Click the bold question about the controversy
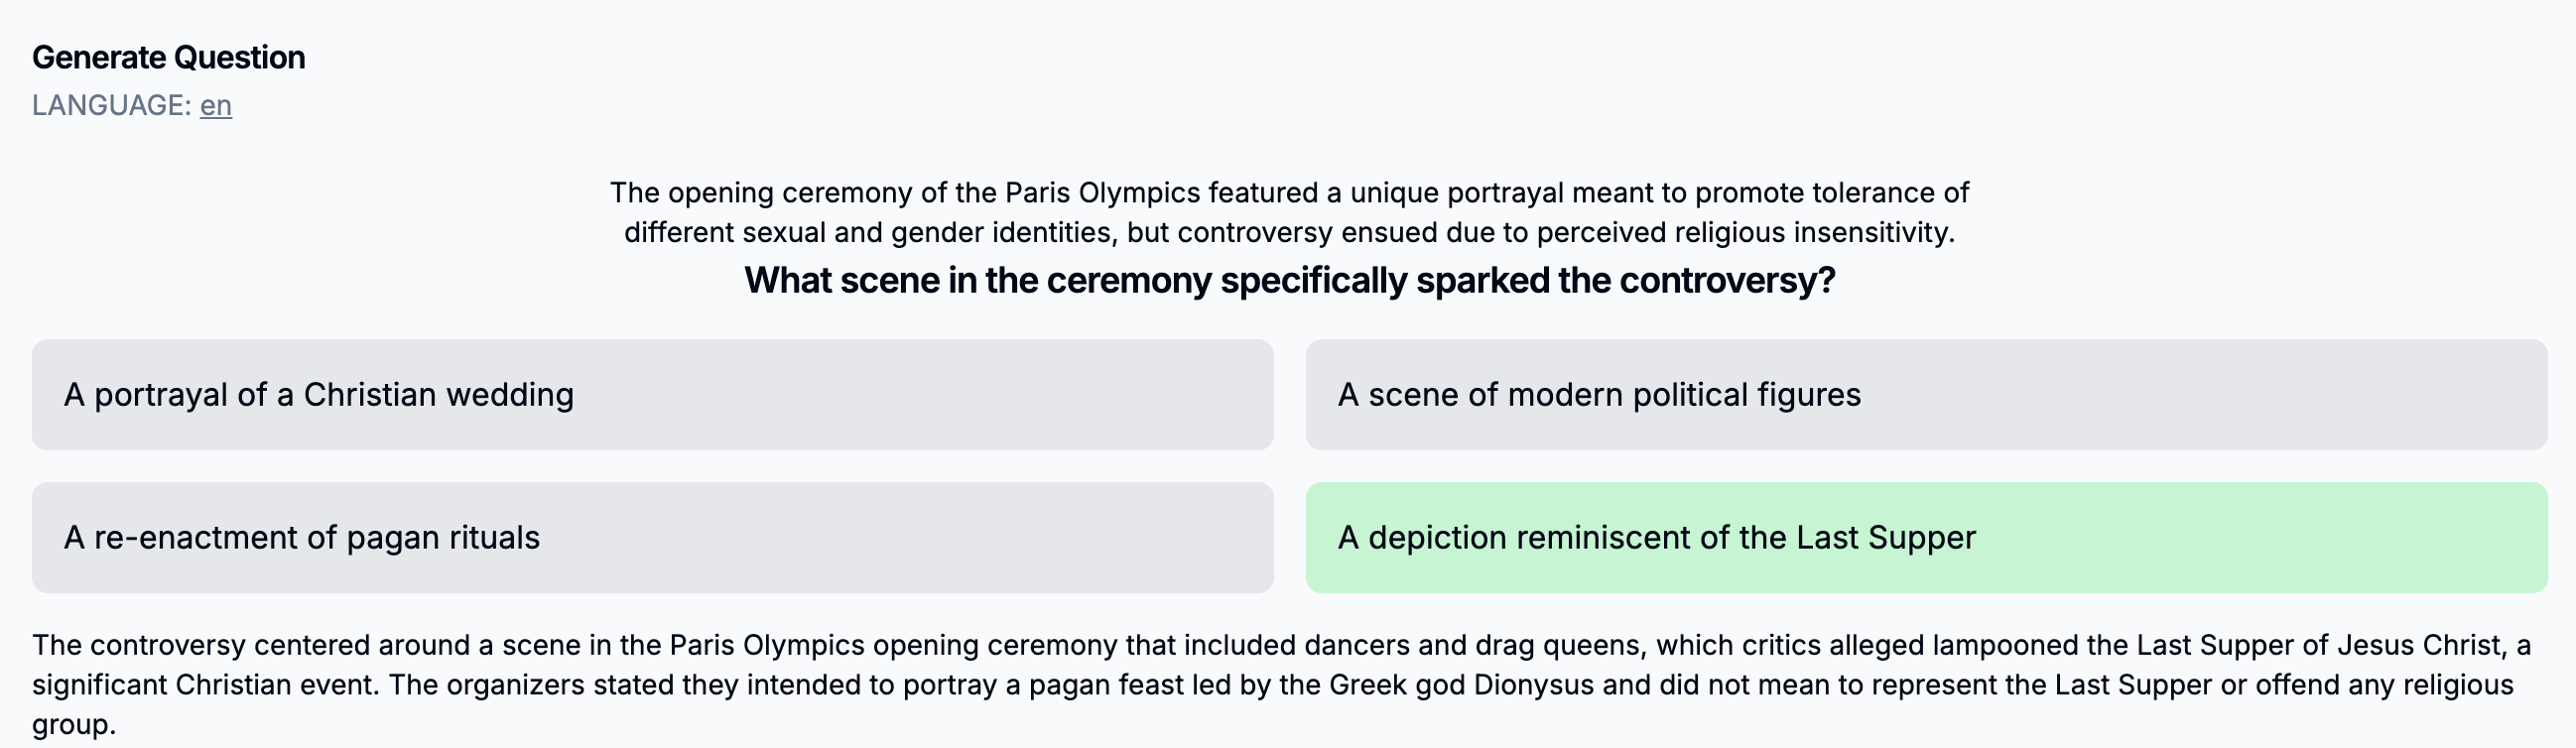This screenshot has height=748, width=2576. coord(1290,281)
